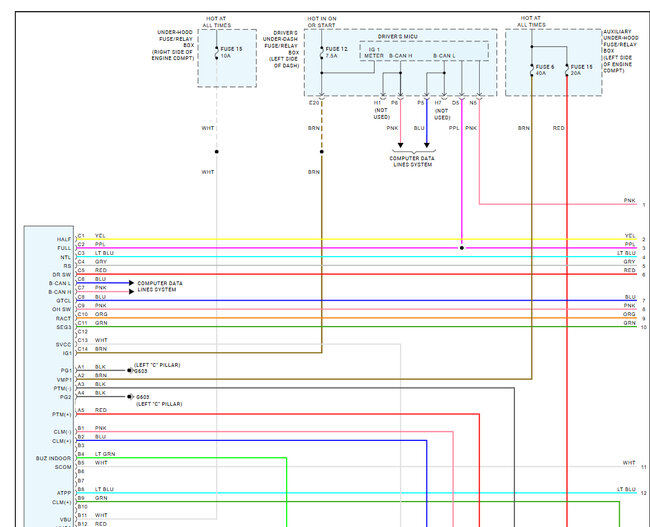Click pin label C10
Screen dimensions: 650x527
(x=83, y=314)
